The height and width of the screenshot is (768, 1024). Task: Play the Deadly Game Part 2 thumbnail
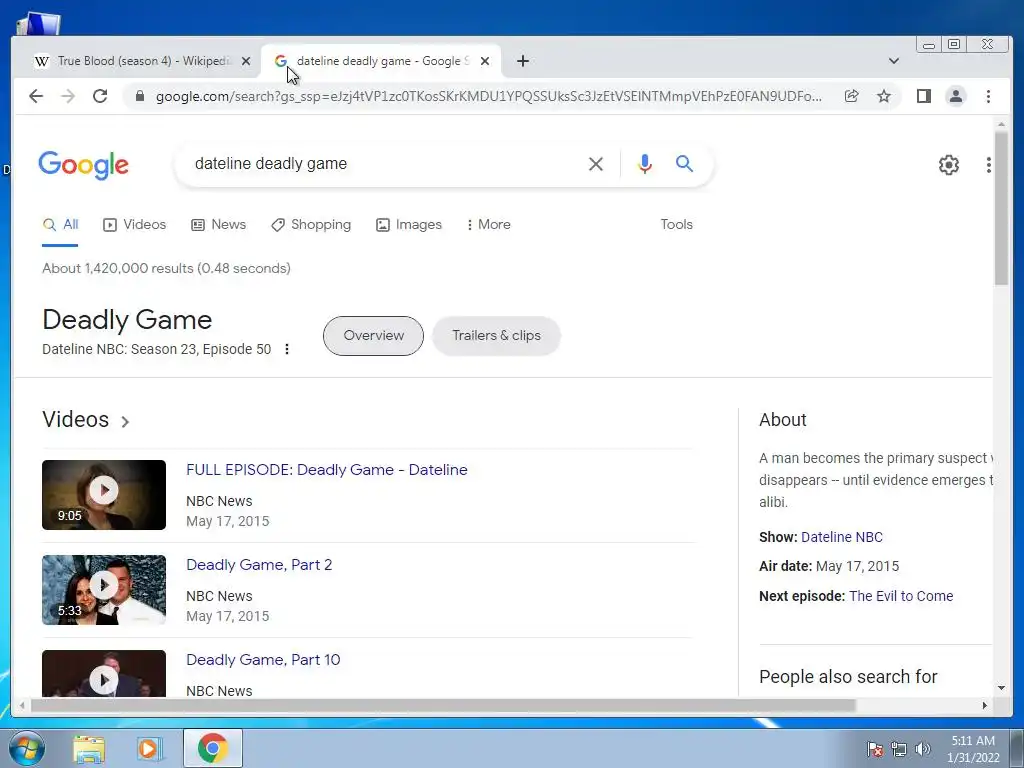coord(104,590)
